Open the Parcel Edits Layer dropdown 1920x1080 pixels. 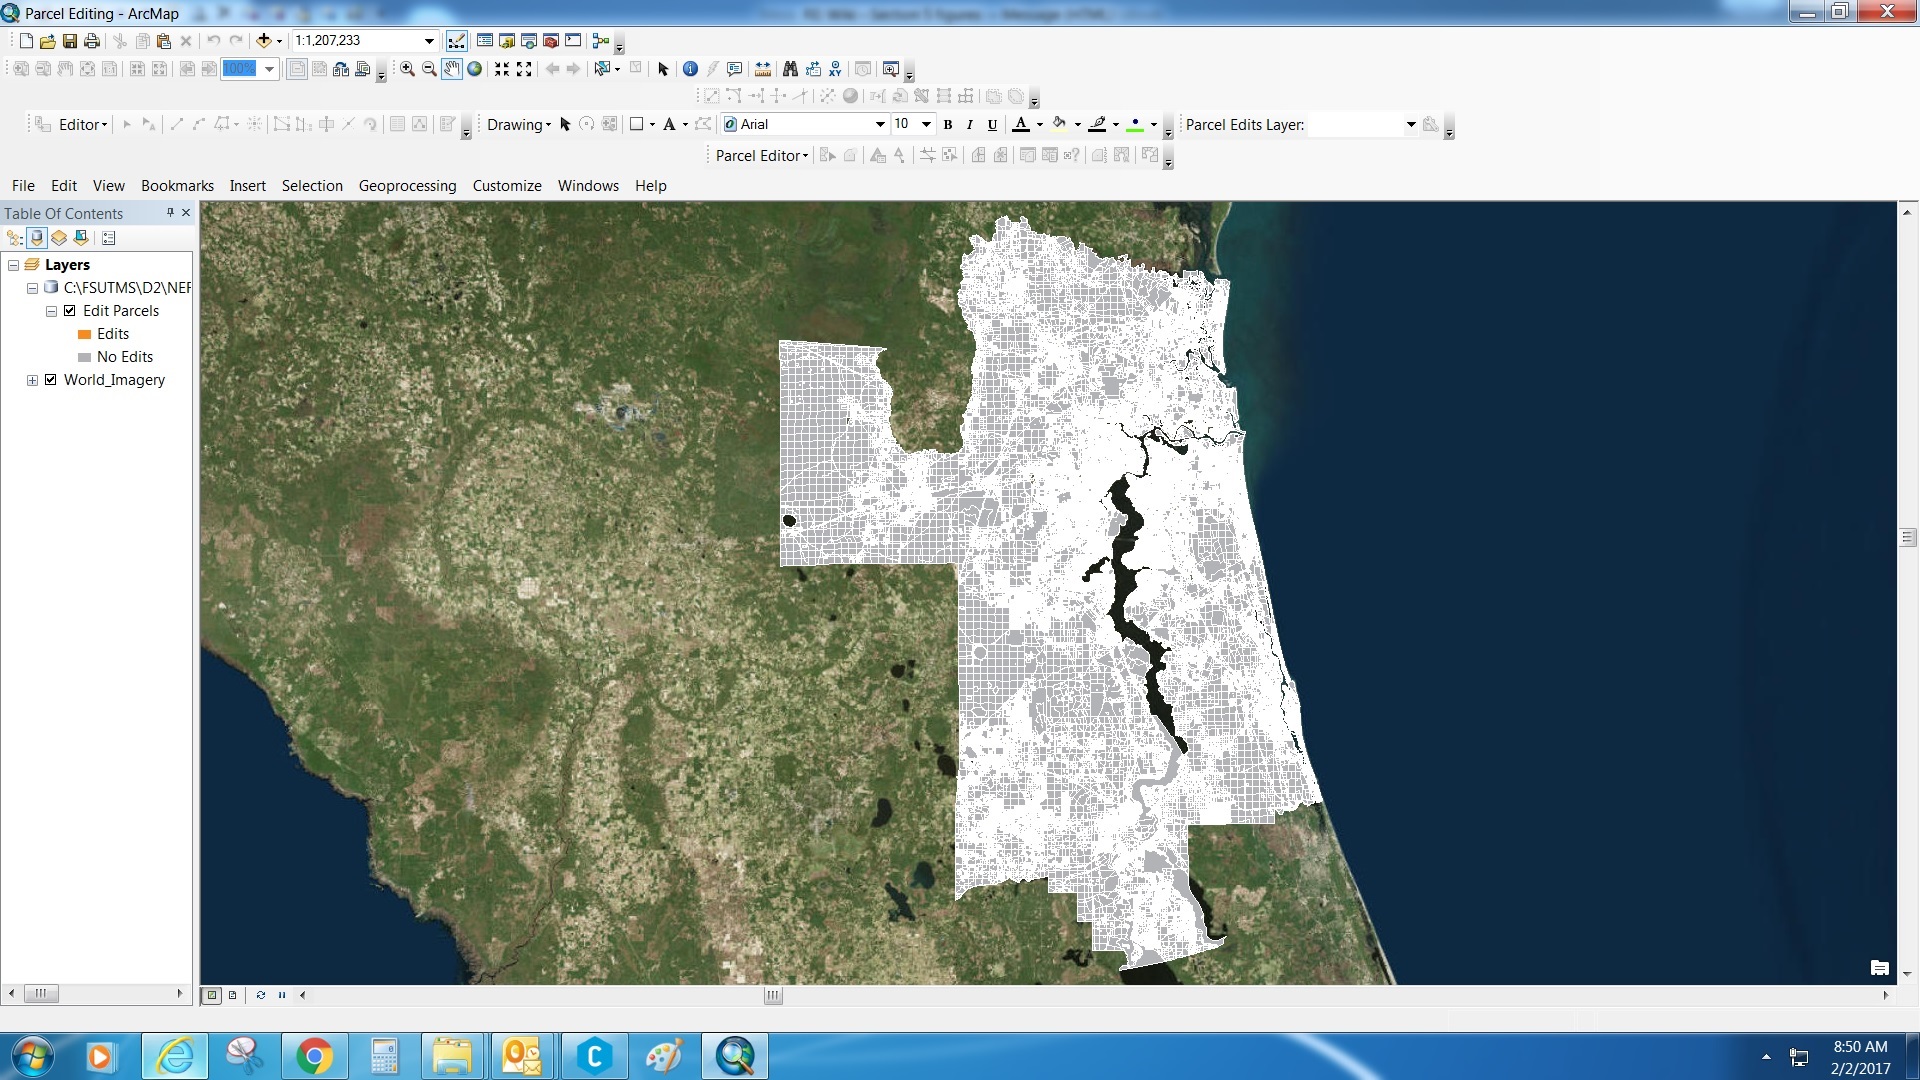[x=1411, y=125]
